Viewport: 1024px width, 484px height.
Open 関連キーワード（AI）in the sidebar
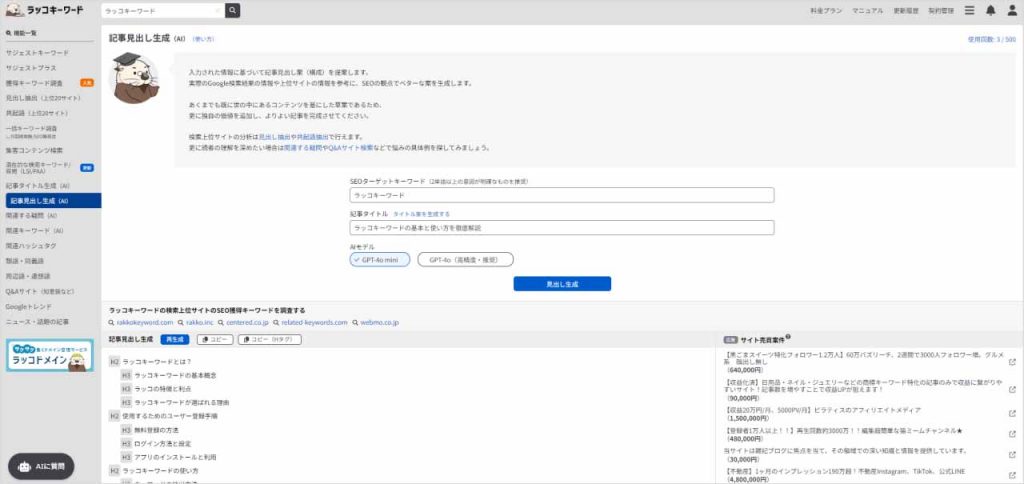tap(35, 231)
